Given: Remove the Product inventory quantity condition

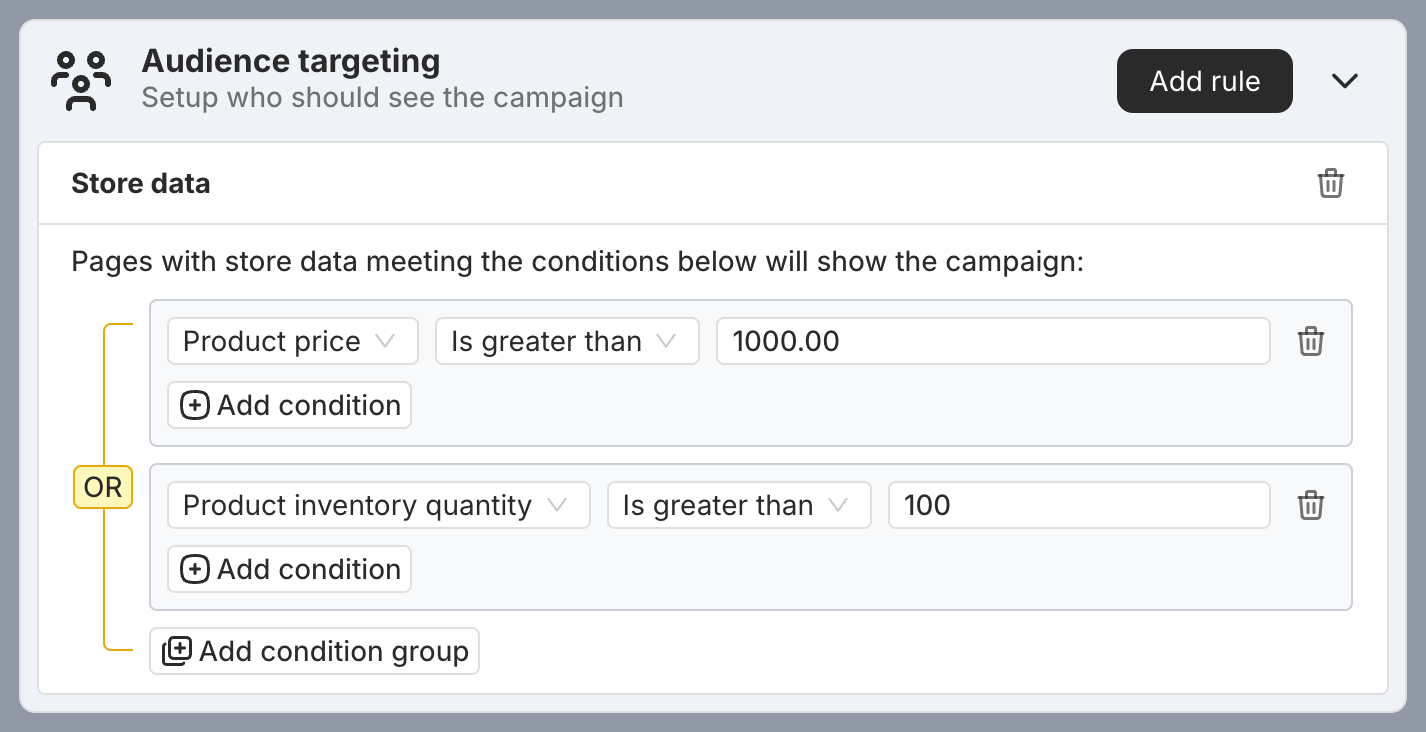Looking at the screenshot, I should pos(1310,506).
